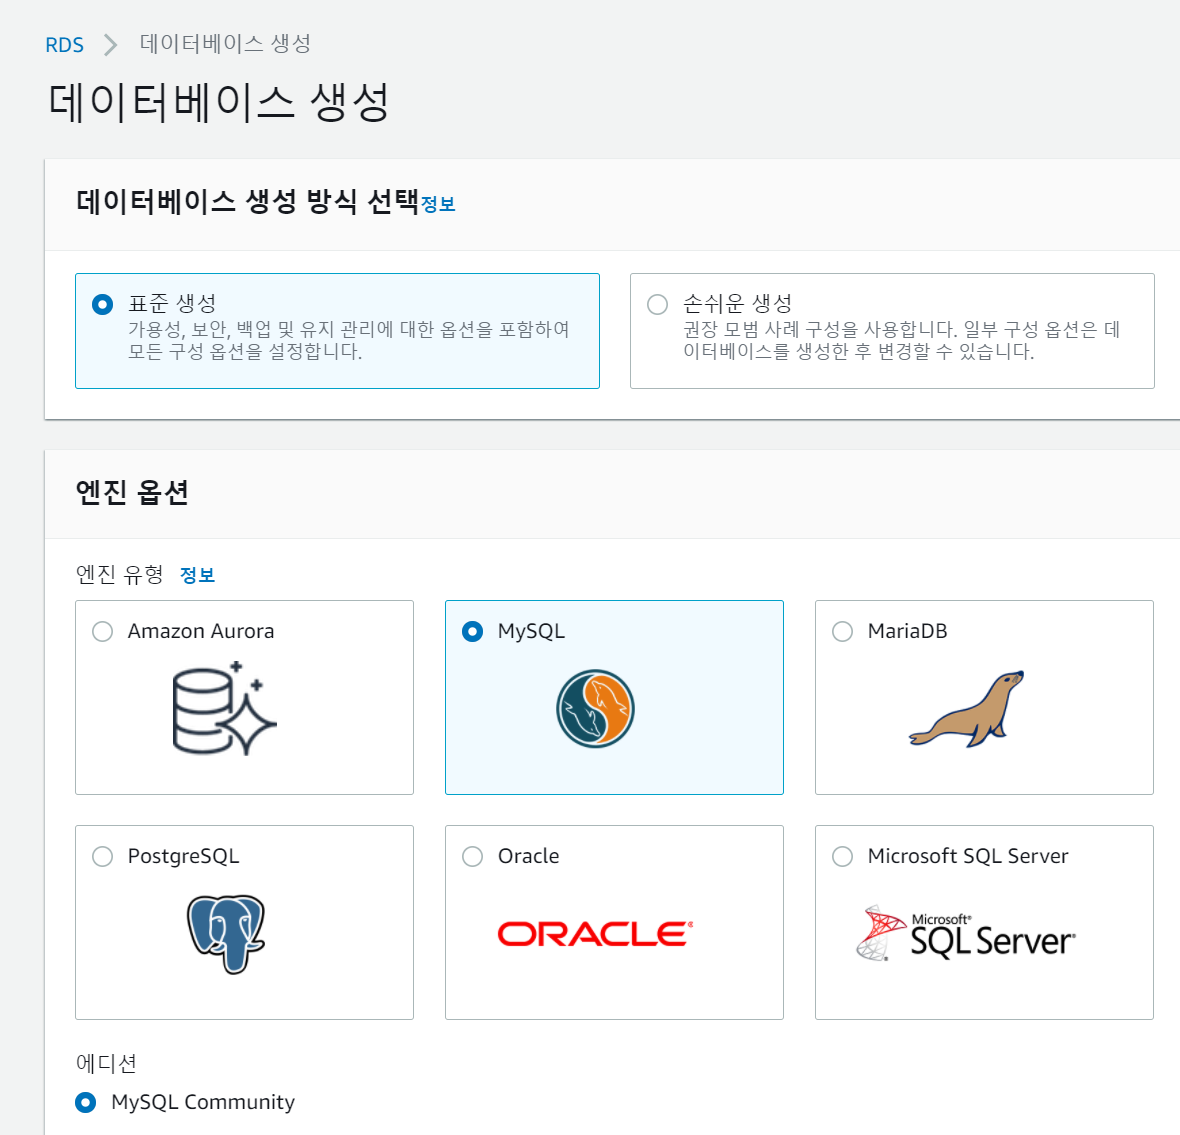Select the 표준 생성 radio button
The image size is (1180, 1135).
[x=102, y=304]
